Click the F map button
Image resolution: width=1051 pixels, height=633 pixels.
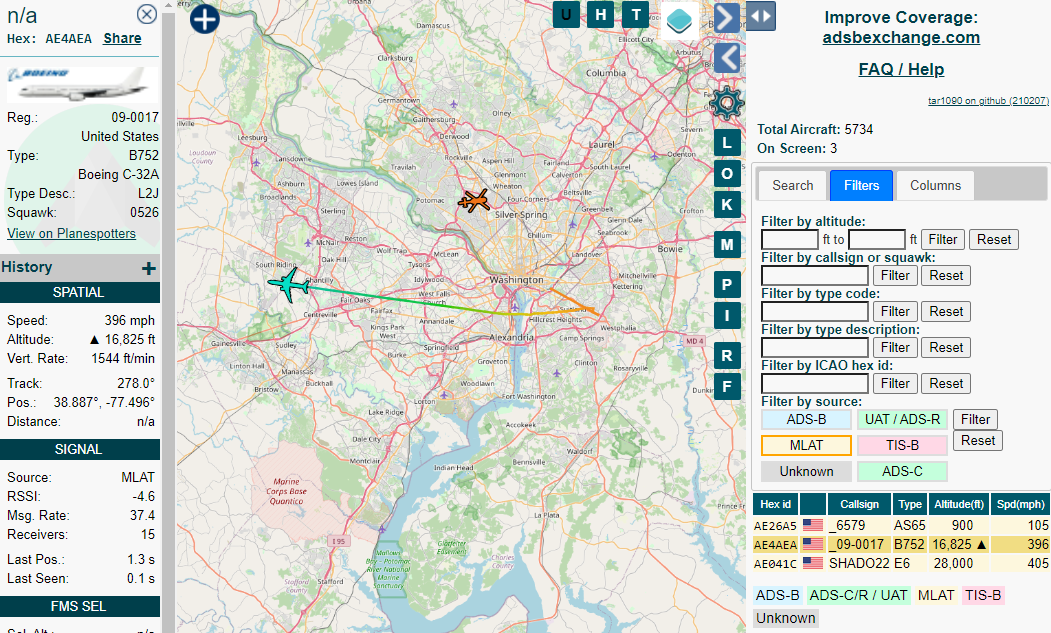click(727, 386)
